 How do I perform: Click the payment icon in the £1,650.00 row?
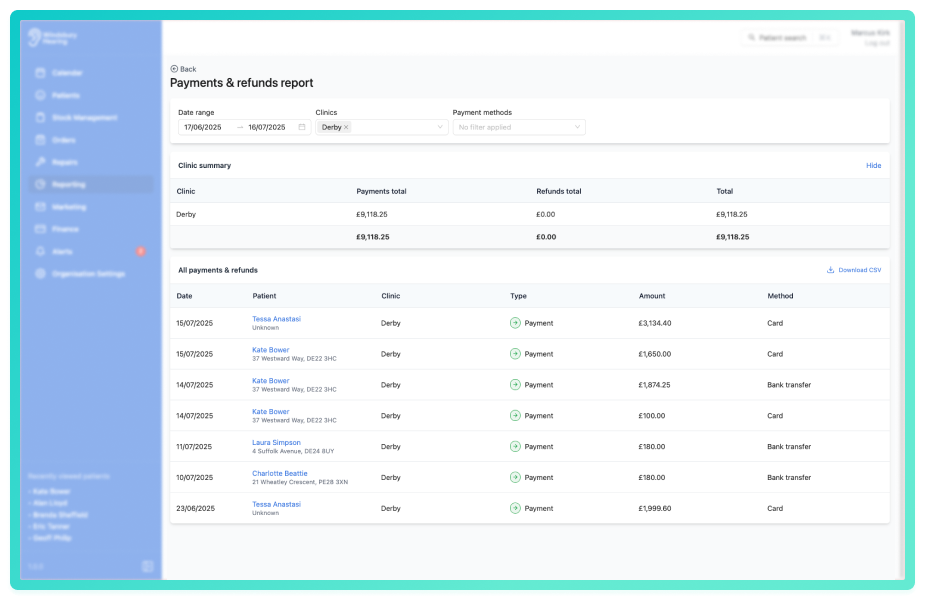(x=515, y=353)
